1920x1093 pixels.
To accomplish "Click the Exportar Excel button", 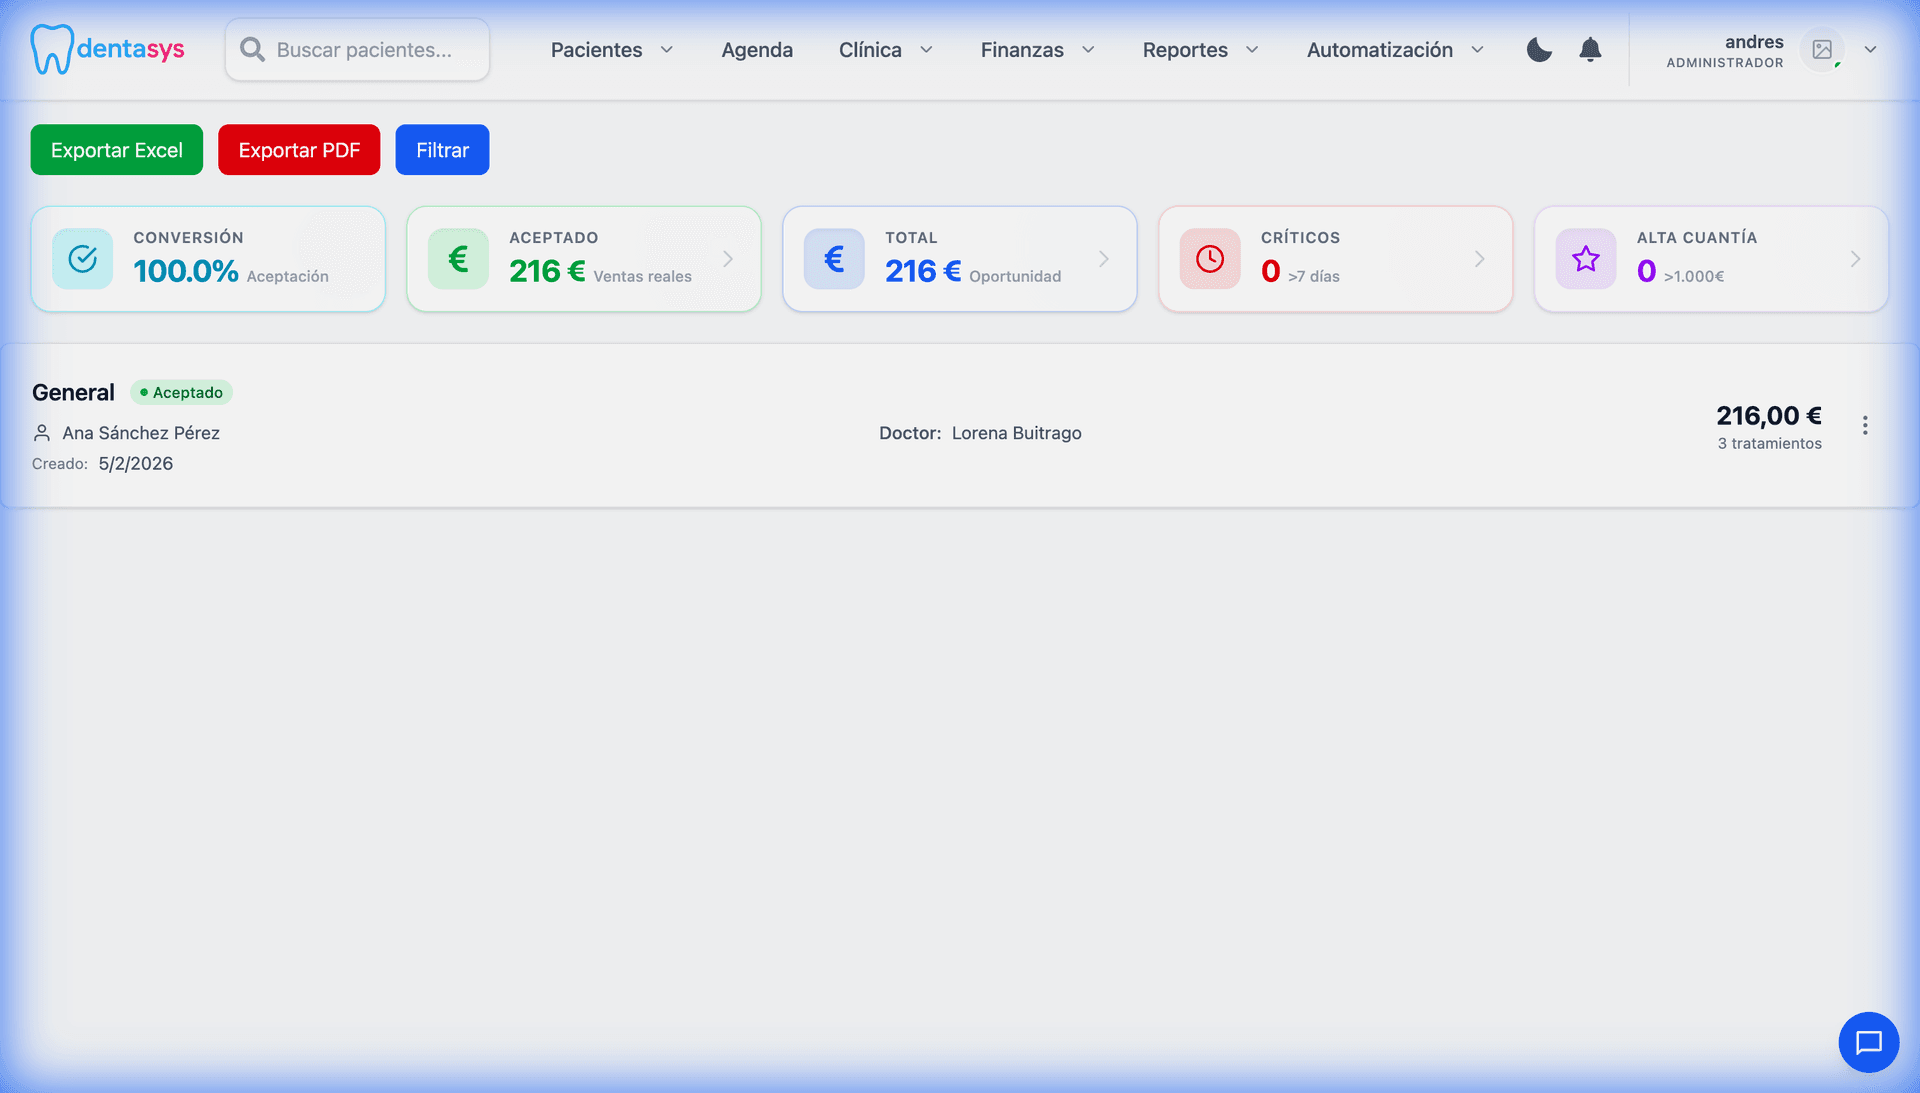I will [117, 150].
